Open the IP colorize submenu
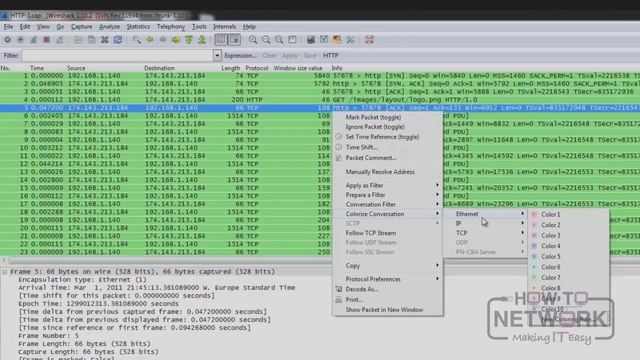The height and width of the screenshot is (360, 640). 486,223
